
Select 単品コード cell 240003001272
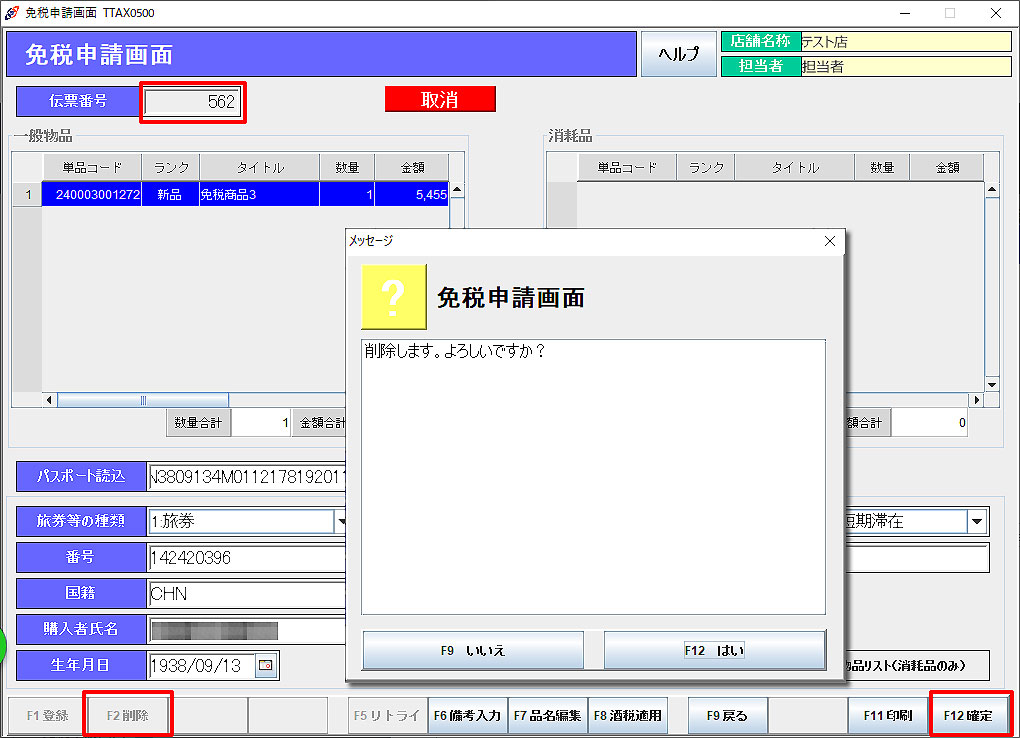click(x=92, y=194)
